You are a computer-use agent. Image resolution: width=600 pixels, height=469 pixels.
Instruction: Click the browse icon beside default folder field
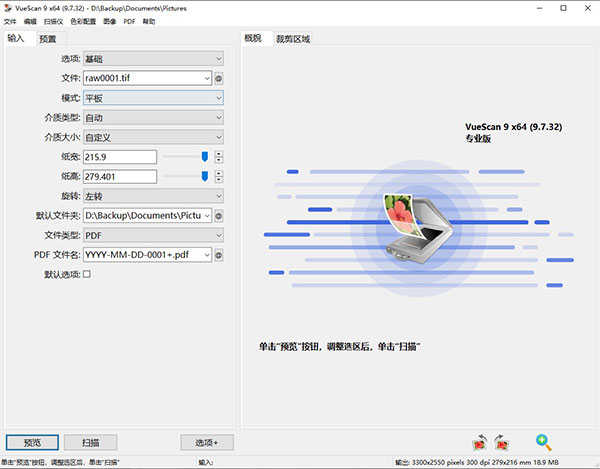point(218,216)
